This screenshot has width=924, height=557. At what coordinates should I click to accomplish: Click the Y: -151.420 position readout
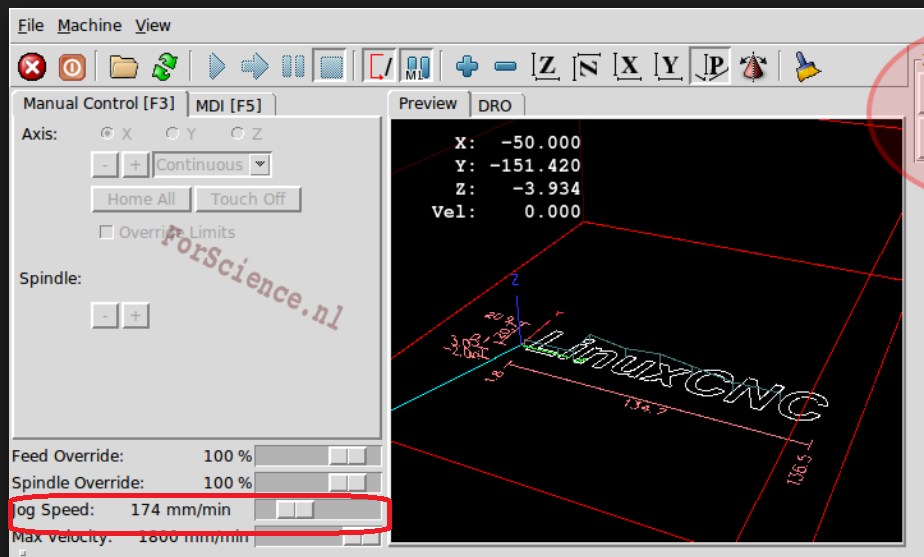[518, 166]
